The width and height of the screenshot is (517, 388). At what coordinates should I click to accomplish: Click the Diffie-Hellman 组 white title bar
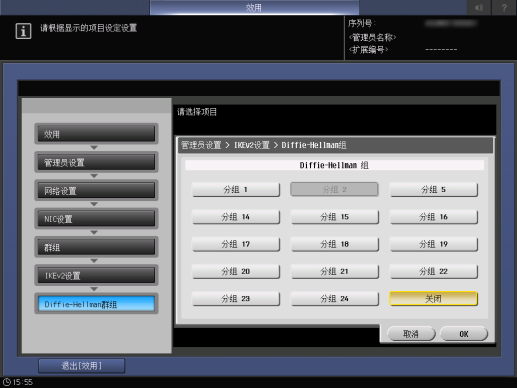[334, 165]
